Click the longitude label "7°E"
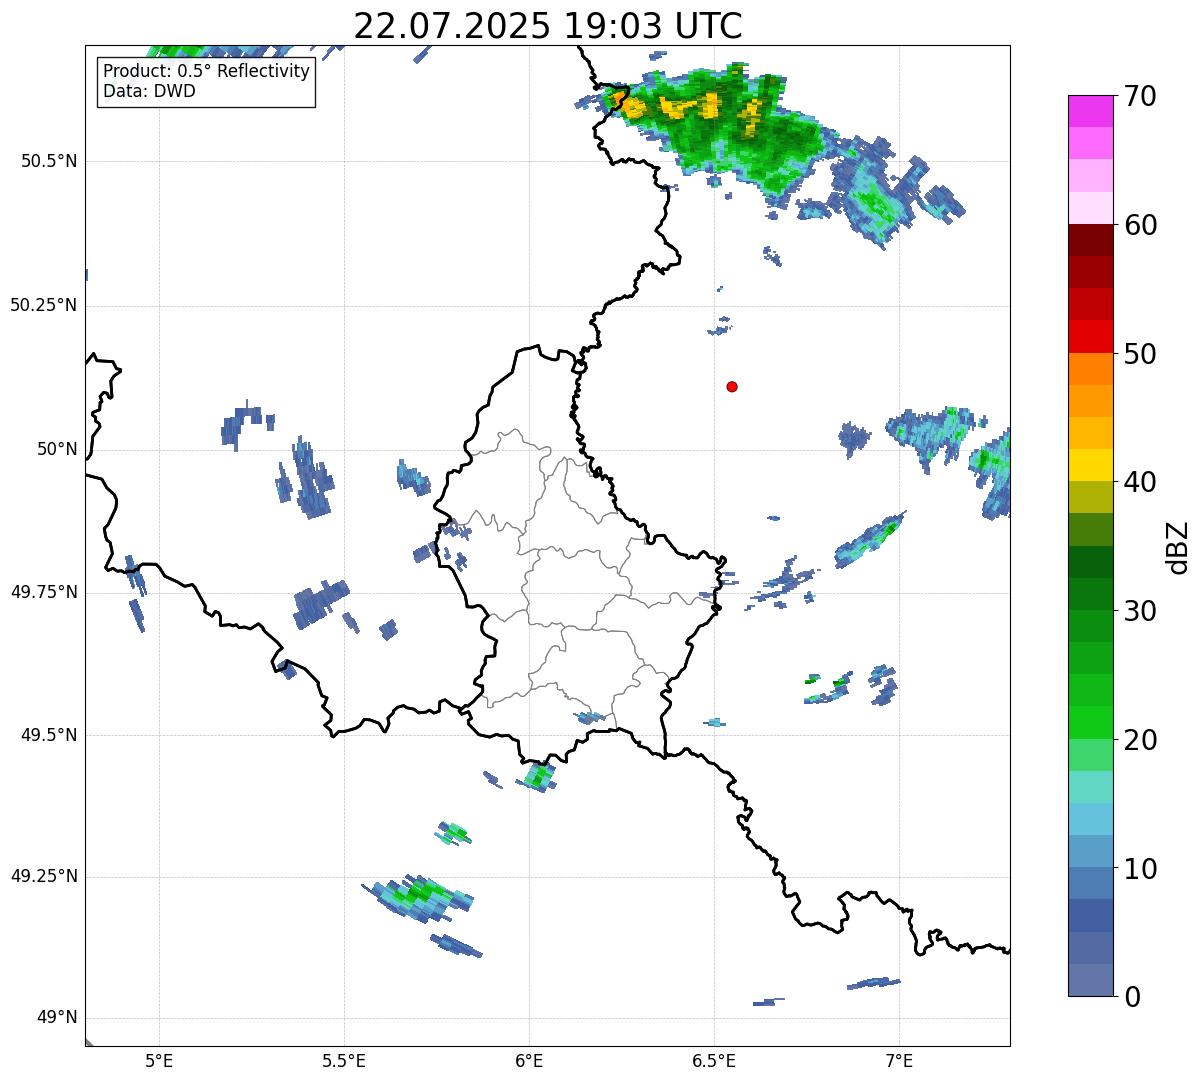 coord(899,1062)
